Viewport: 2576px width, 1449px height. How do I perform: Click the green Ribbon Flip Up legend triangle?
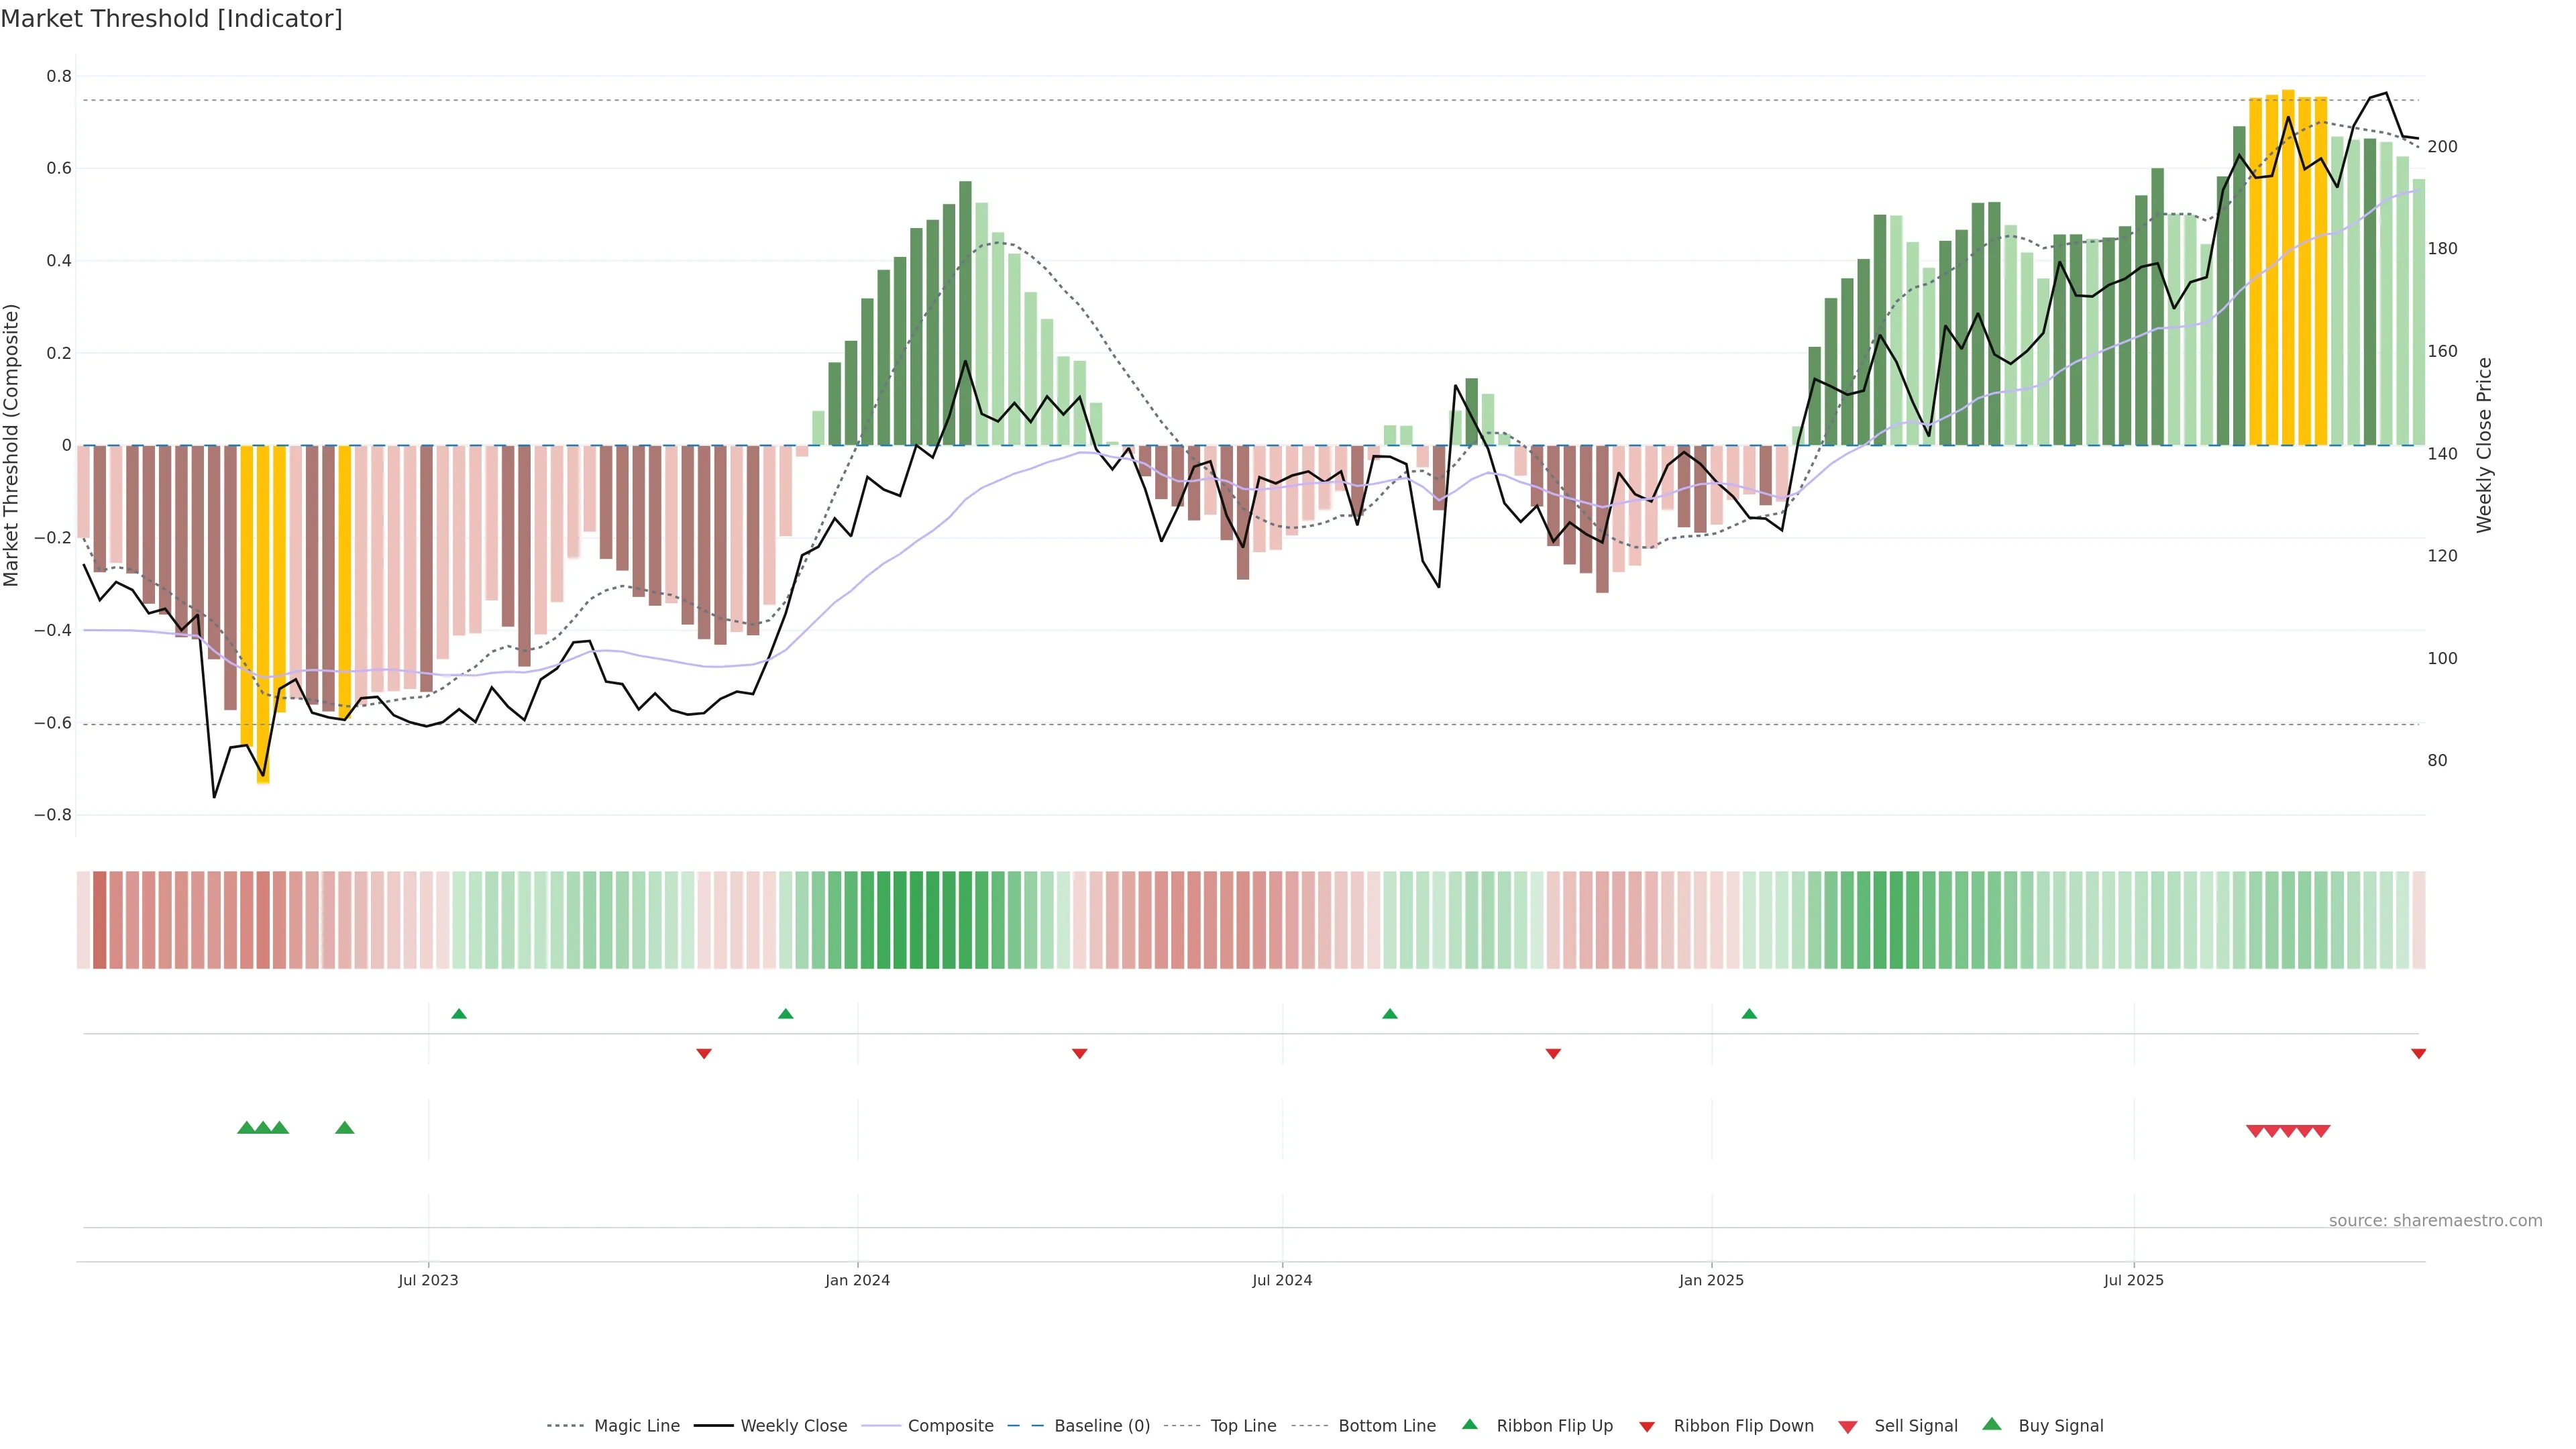[x=1469, y=1424]
